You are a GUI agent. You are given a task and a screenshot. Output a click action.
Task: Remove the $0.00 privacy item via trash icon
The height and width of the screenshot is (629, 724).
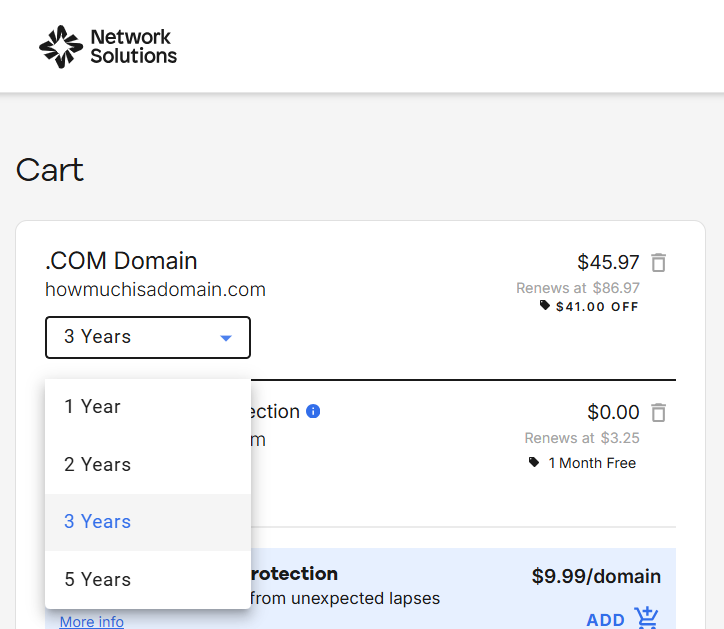[658, 412]
